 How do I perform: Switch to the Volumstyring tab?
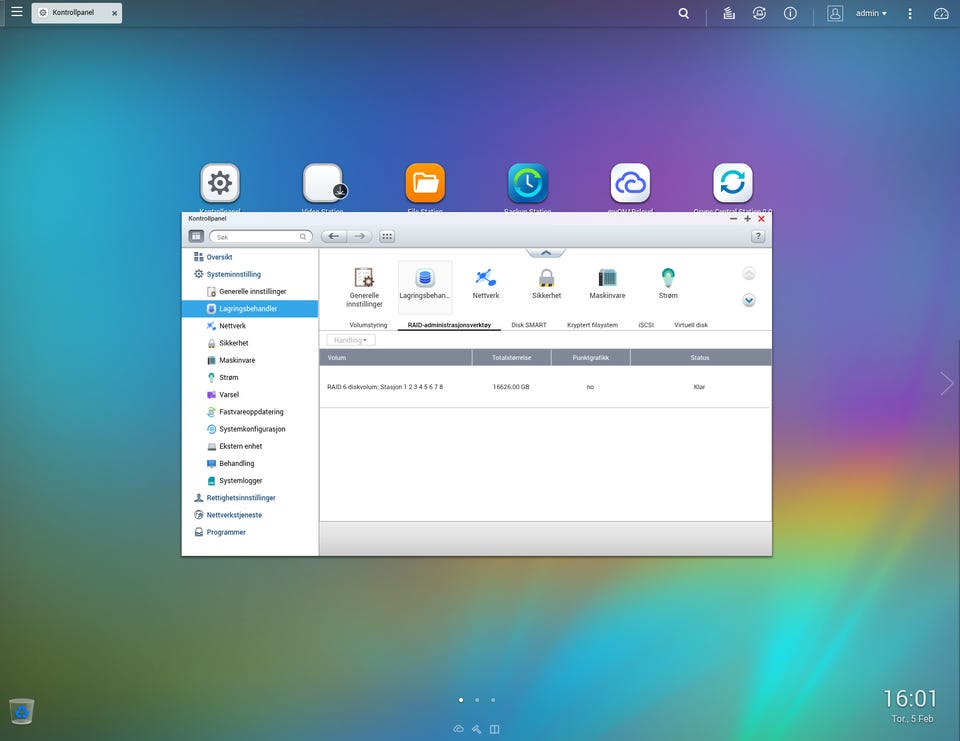click(367, 325)
